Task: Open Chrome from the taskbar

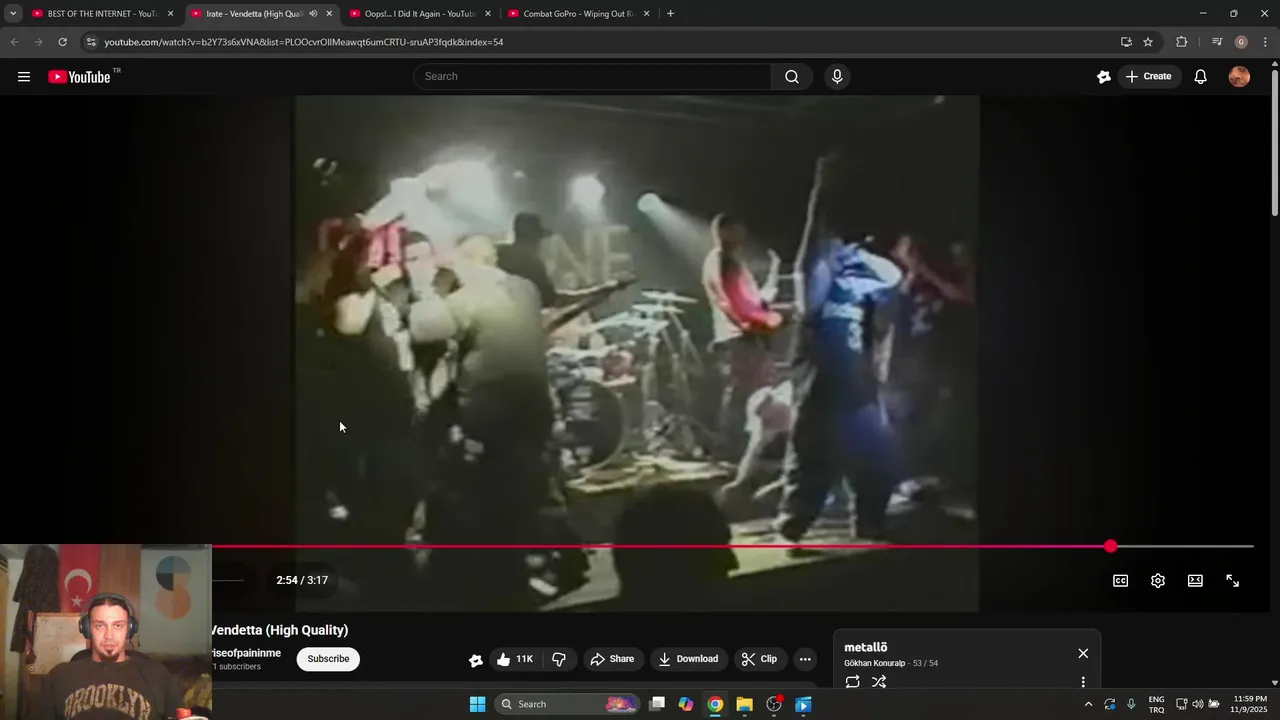Action: [715, 704]
